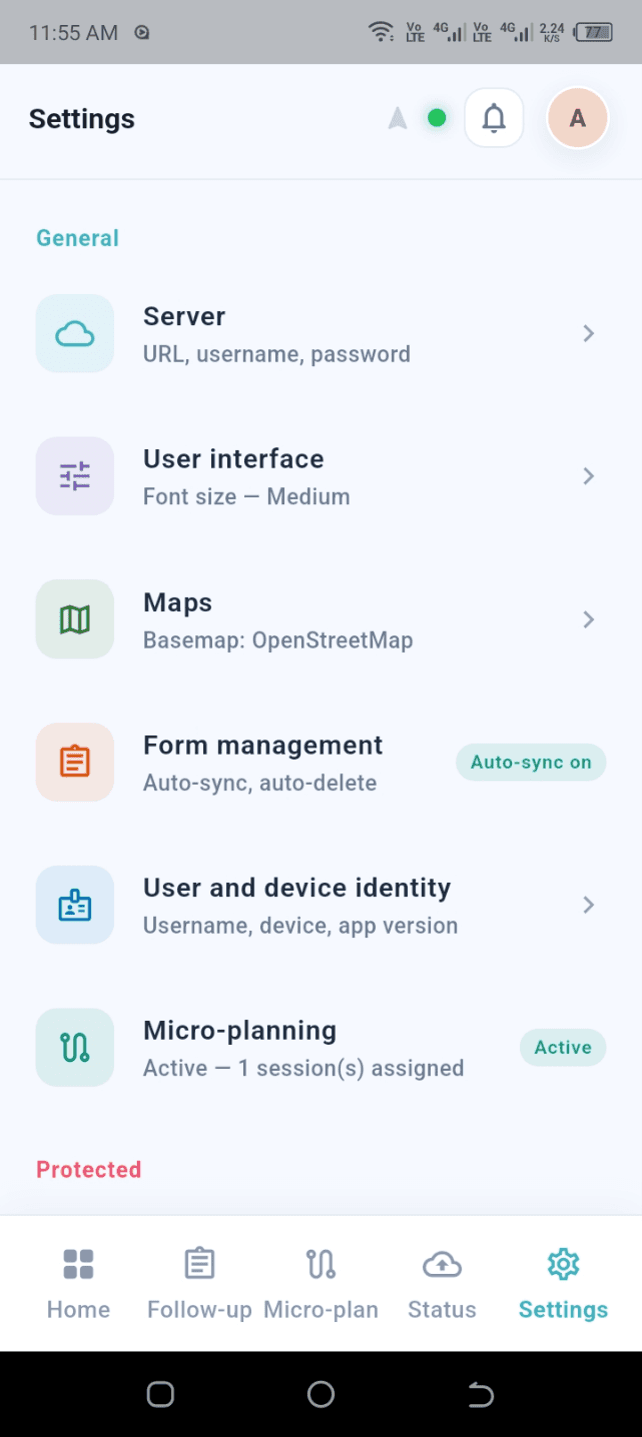Tap the Android recent apps square button

click(160, 1394)
